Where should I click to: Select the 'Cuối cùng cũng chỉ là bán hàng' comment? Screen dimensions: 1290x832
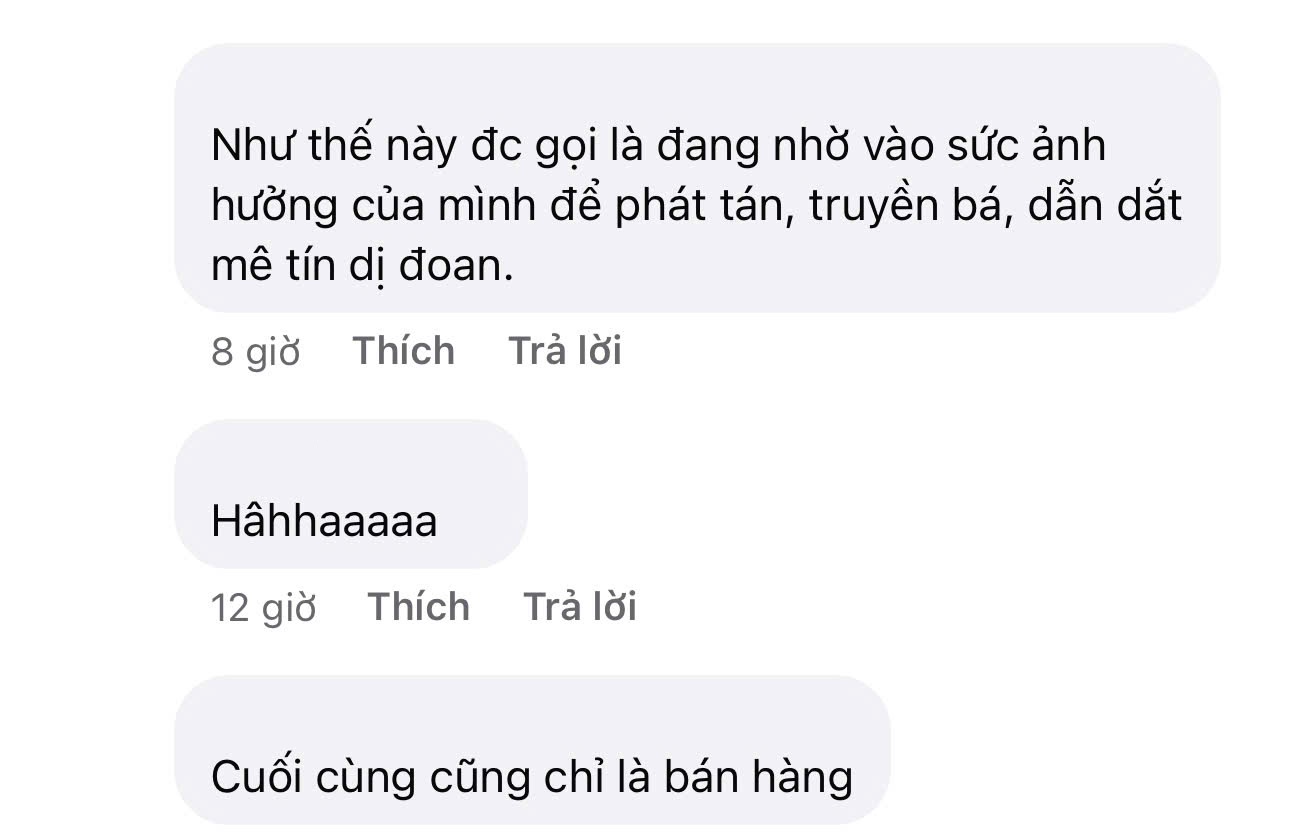(x=532, y=751)
